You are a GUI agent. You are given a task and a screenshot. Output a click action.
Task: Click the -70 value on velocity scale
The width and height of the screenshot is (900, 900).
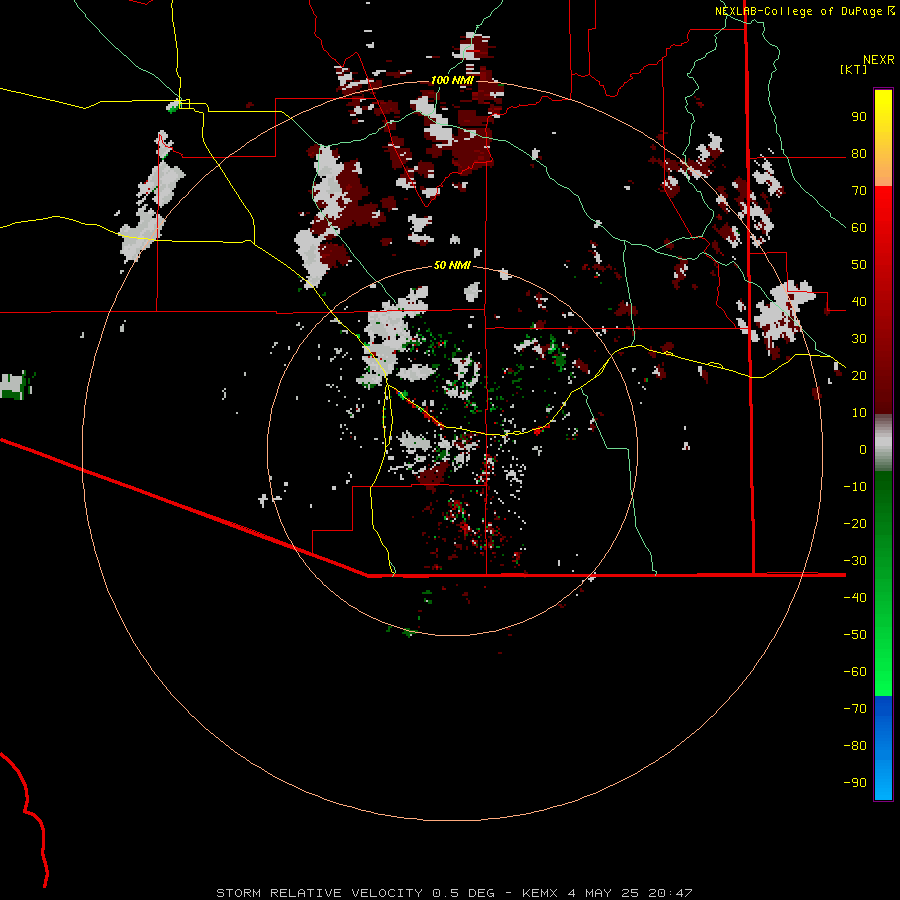(x=855, y=708)
